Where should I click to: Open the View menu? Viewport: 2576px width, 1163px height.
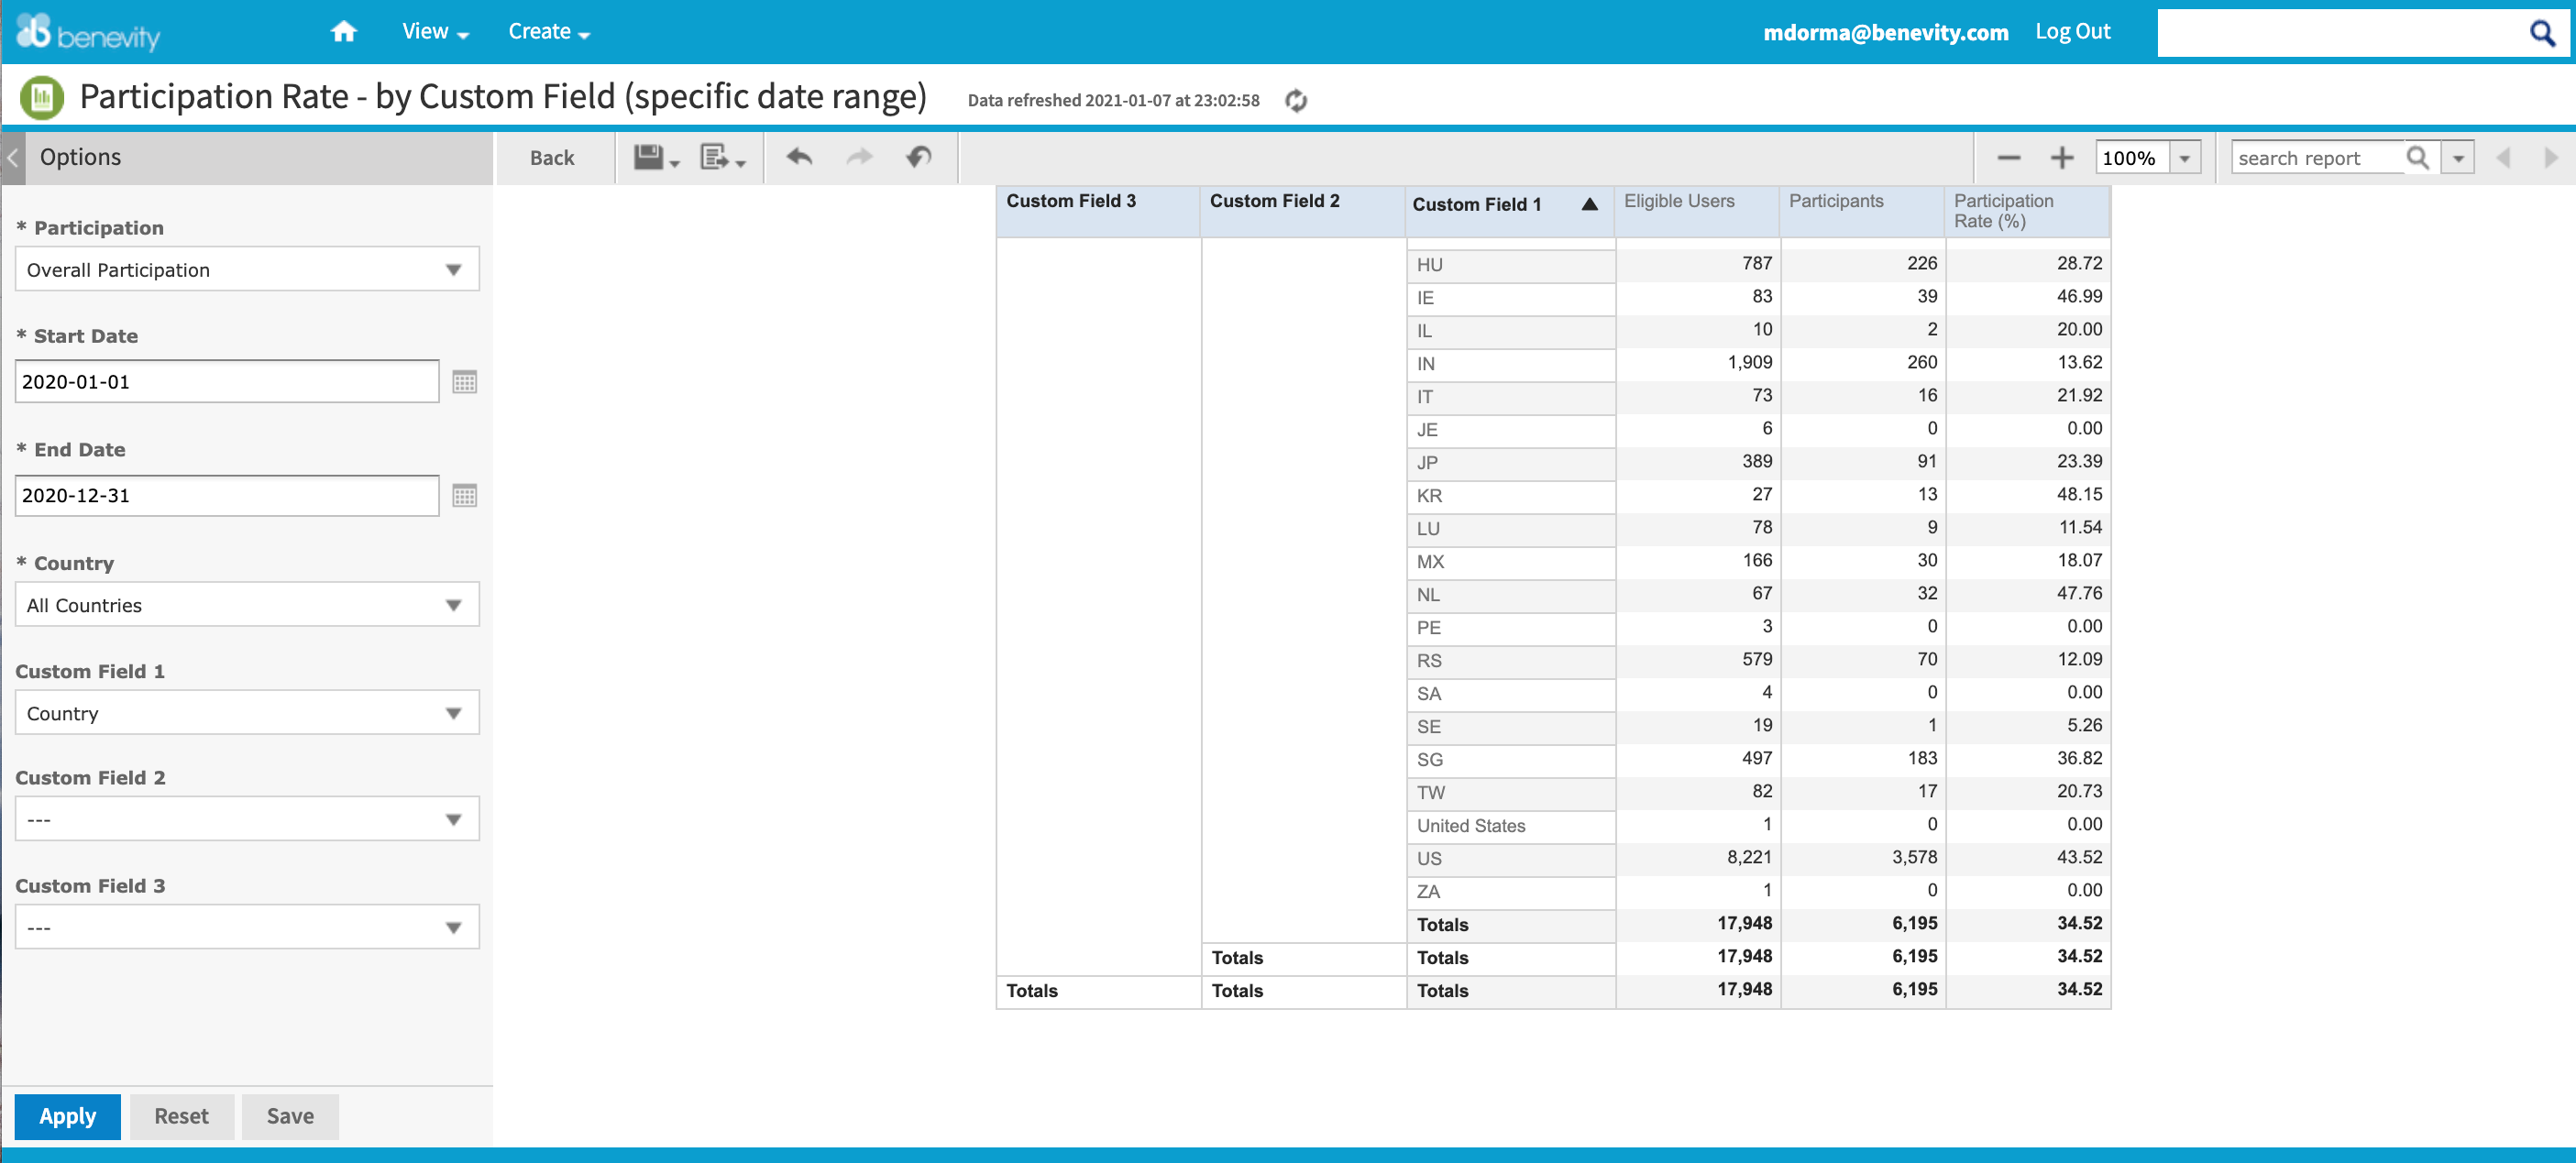435,32
